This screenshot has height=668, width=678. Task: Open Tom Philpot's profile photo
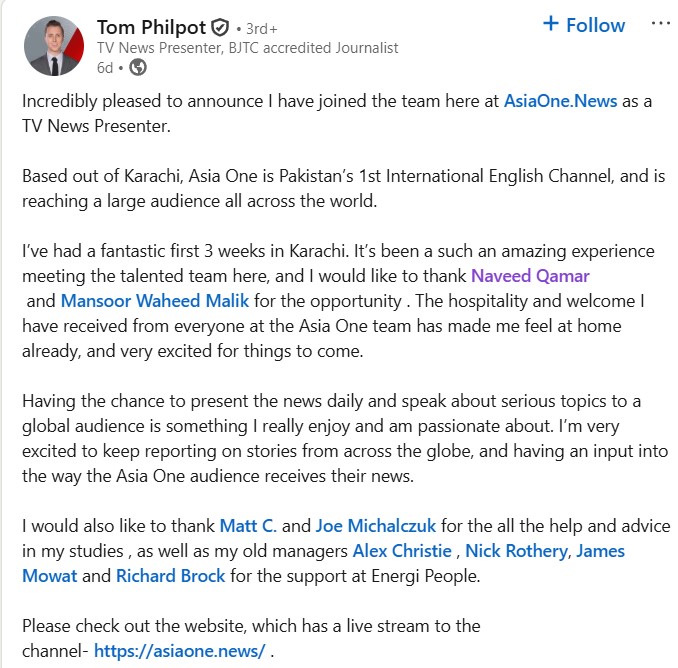[51, 47]
